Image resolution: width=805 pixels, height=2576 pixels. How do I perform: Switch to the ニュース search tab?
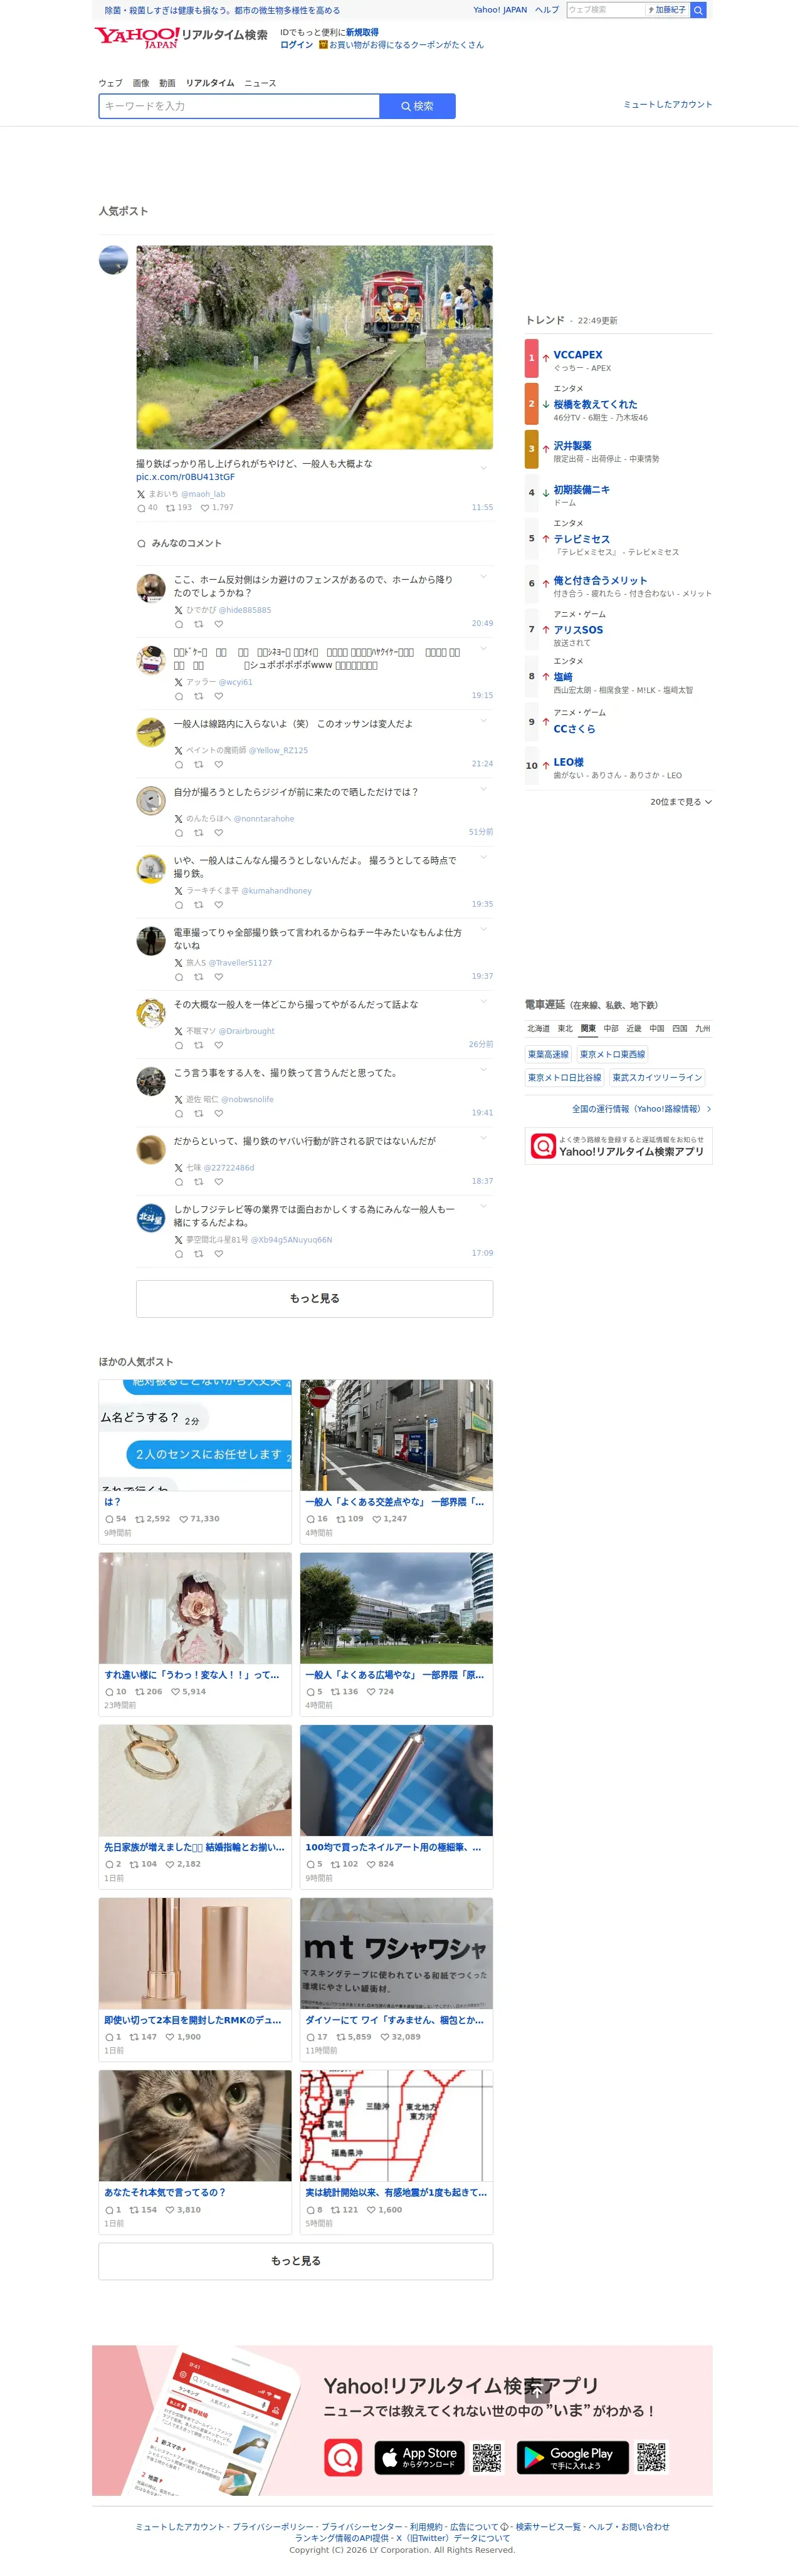(260, 83)
